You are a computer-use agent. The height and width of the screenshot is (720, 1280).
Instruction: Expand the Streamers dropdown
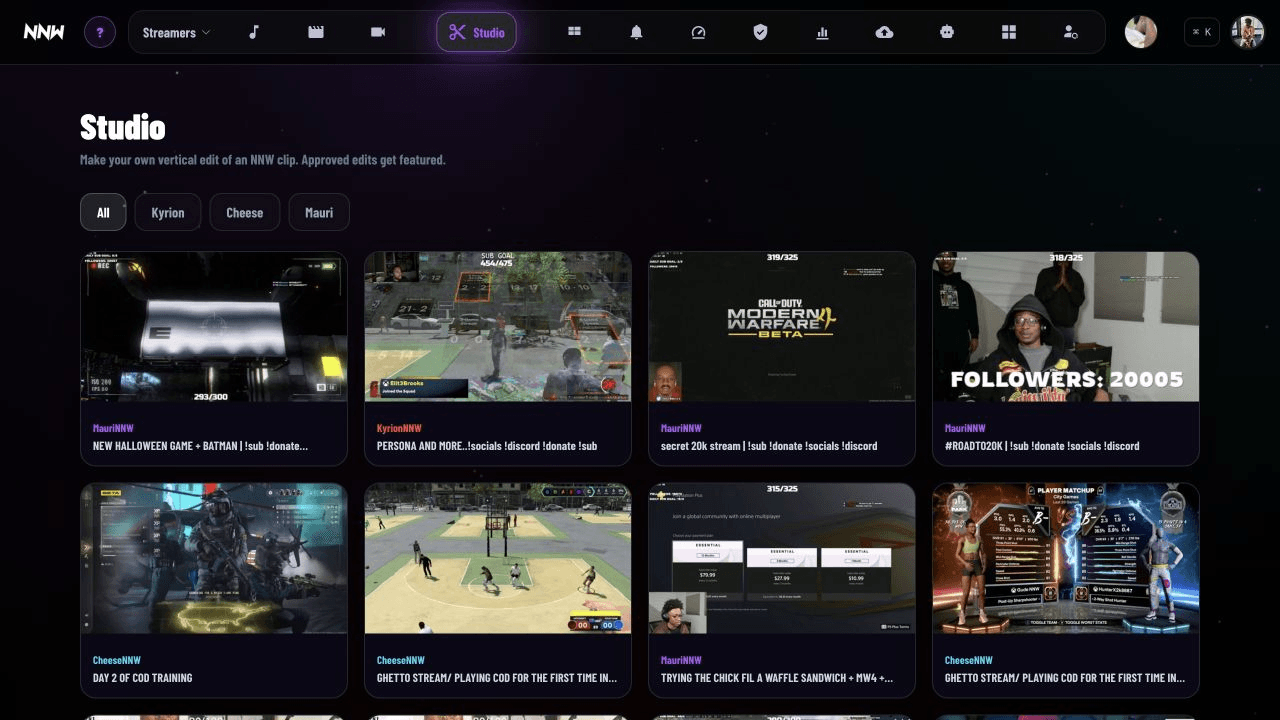(x=176, y=32)
